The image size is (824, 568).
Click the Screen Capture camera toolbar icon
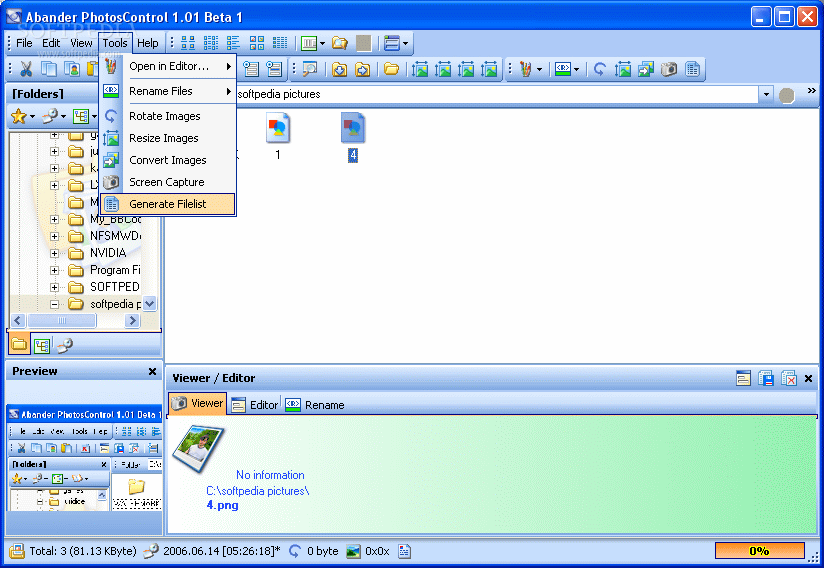coord(669,69)
